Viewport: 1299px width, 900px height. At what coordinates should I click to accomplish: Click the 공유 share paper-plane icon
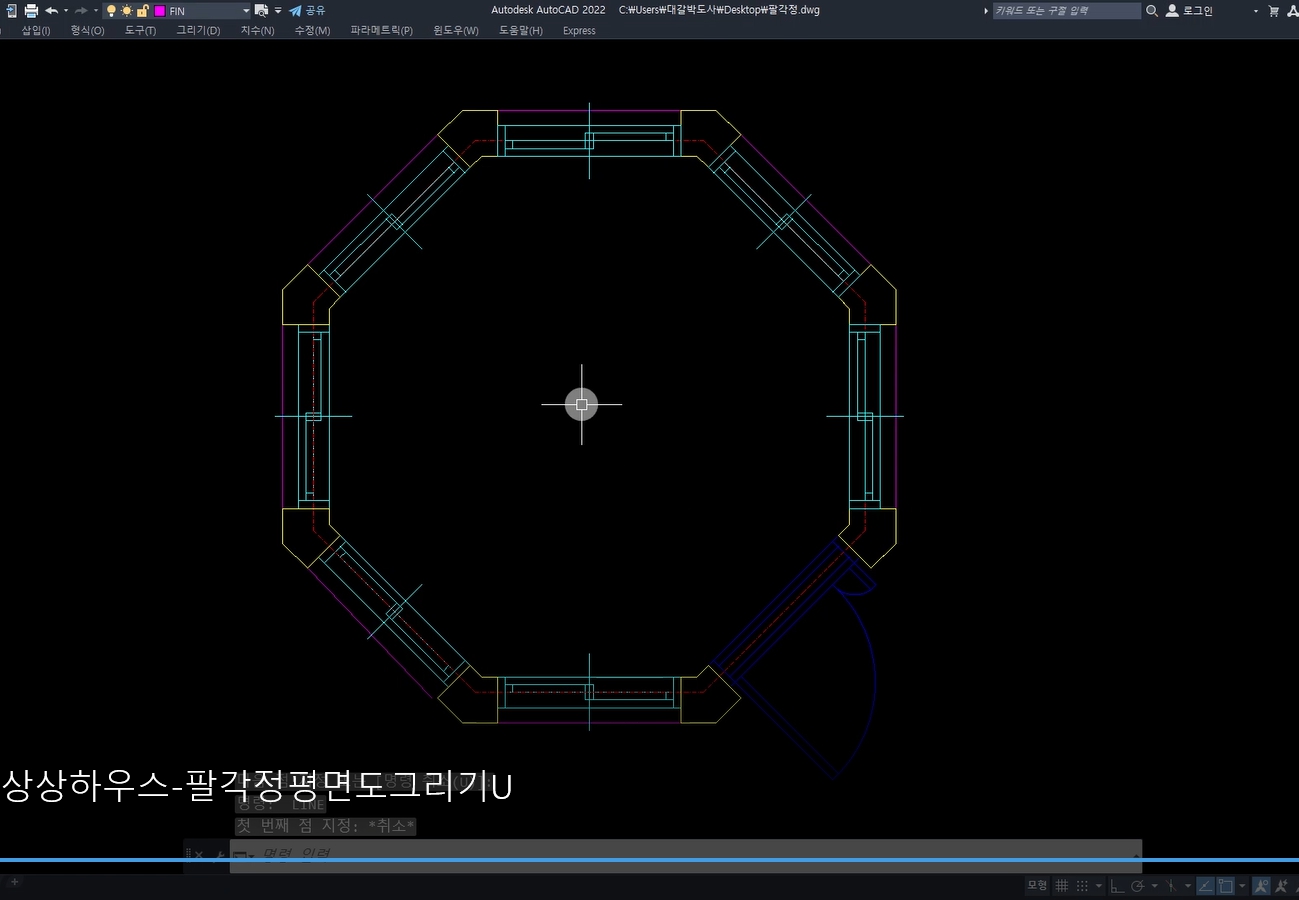point(296,11)
